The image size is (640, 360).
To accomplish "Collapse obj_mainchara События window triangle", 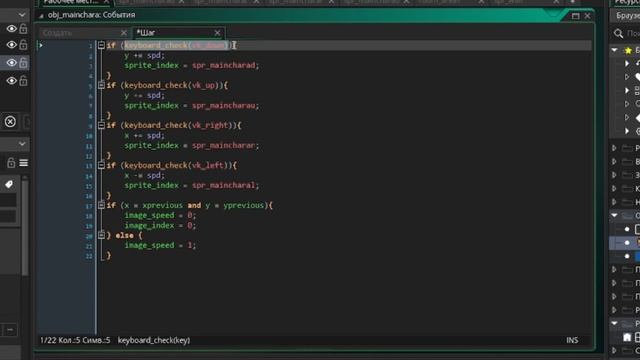I will pyautogui.click(x=41, y=16).
